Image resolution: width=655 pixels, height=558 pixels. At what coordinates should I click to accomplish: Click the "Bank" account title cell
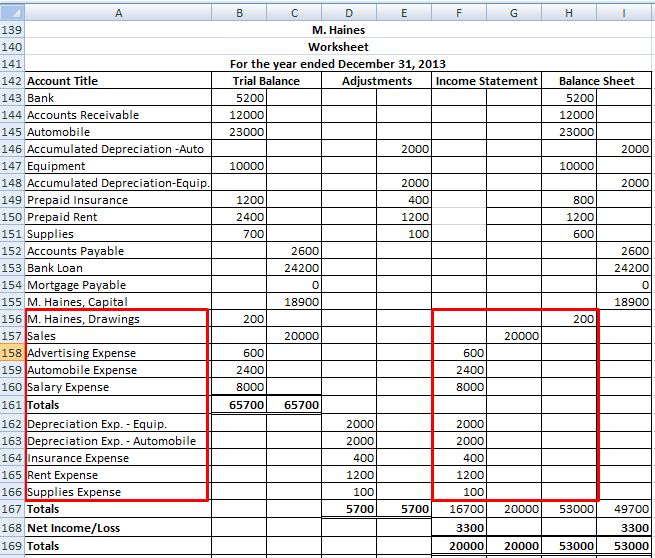click(118, 98)
